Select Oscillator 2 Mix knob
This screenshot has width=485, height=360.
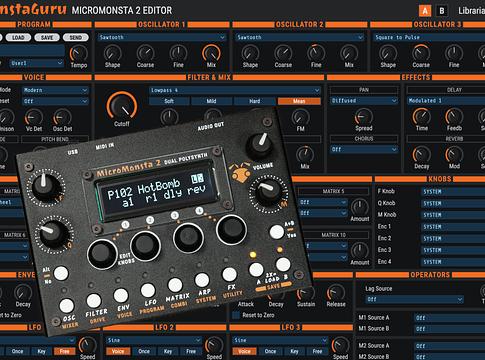coord(349,53)
